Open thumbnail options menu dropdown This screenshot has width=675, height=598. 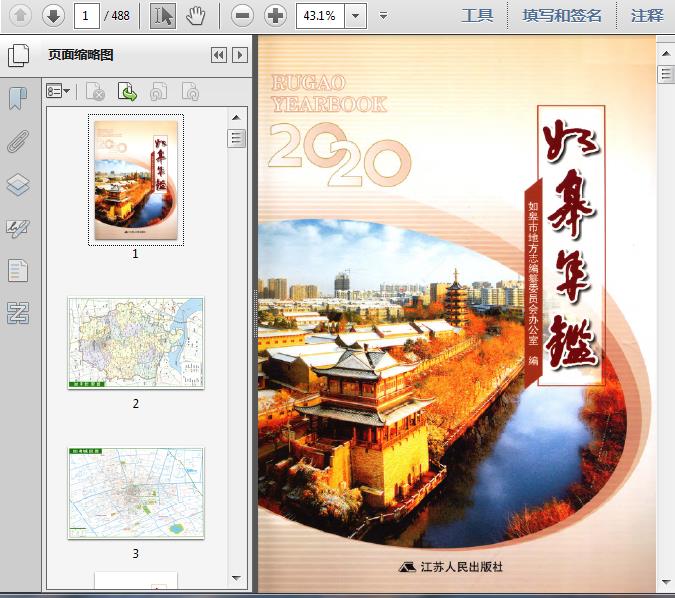(58, 91)
